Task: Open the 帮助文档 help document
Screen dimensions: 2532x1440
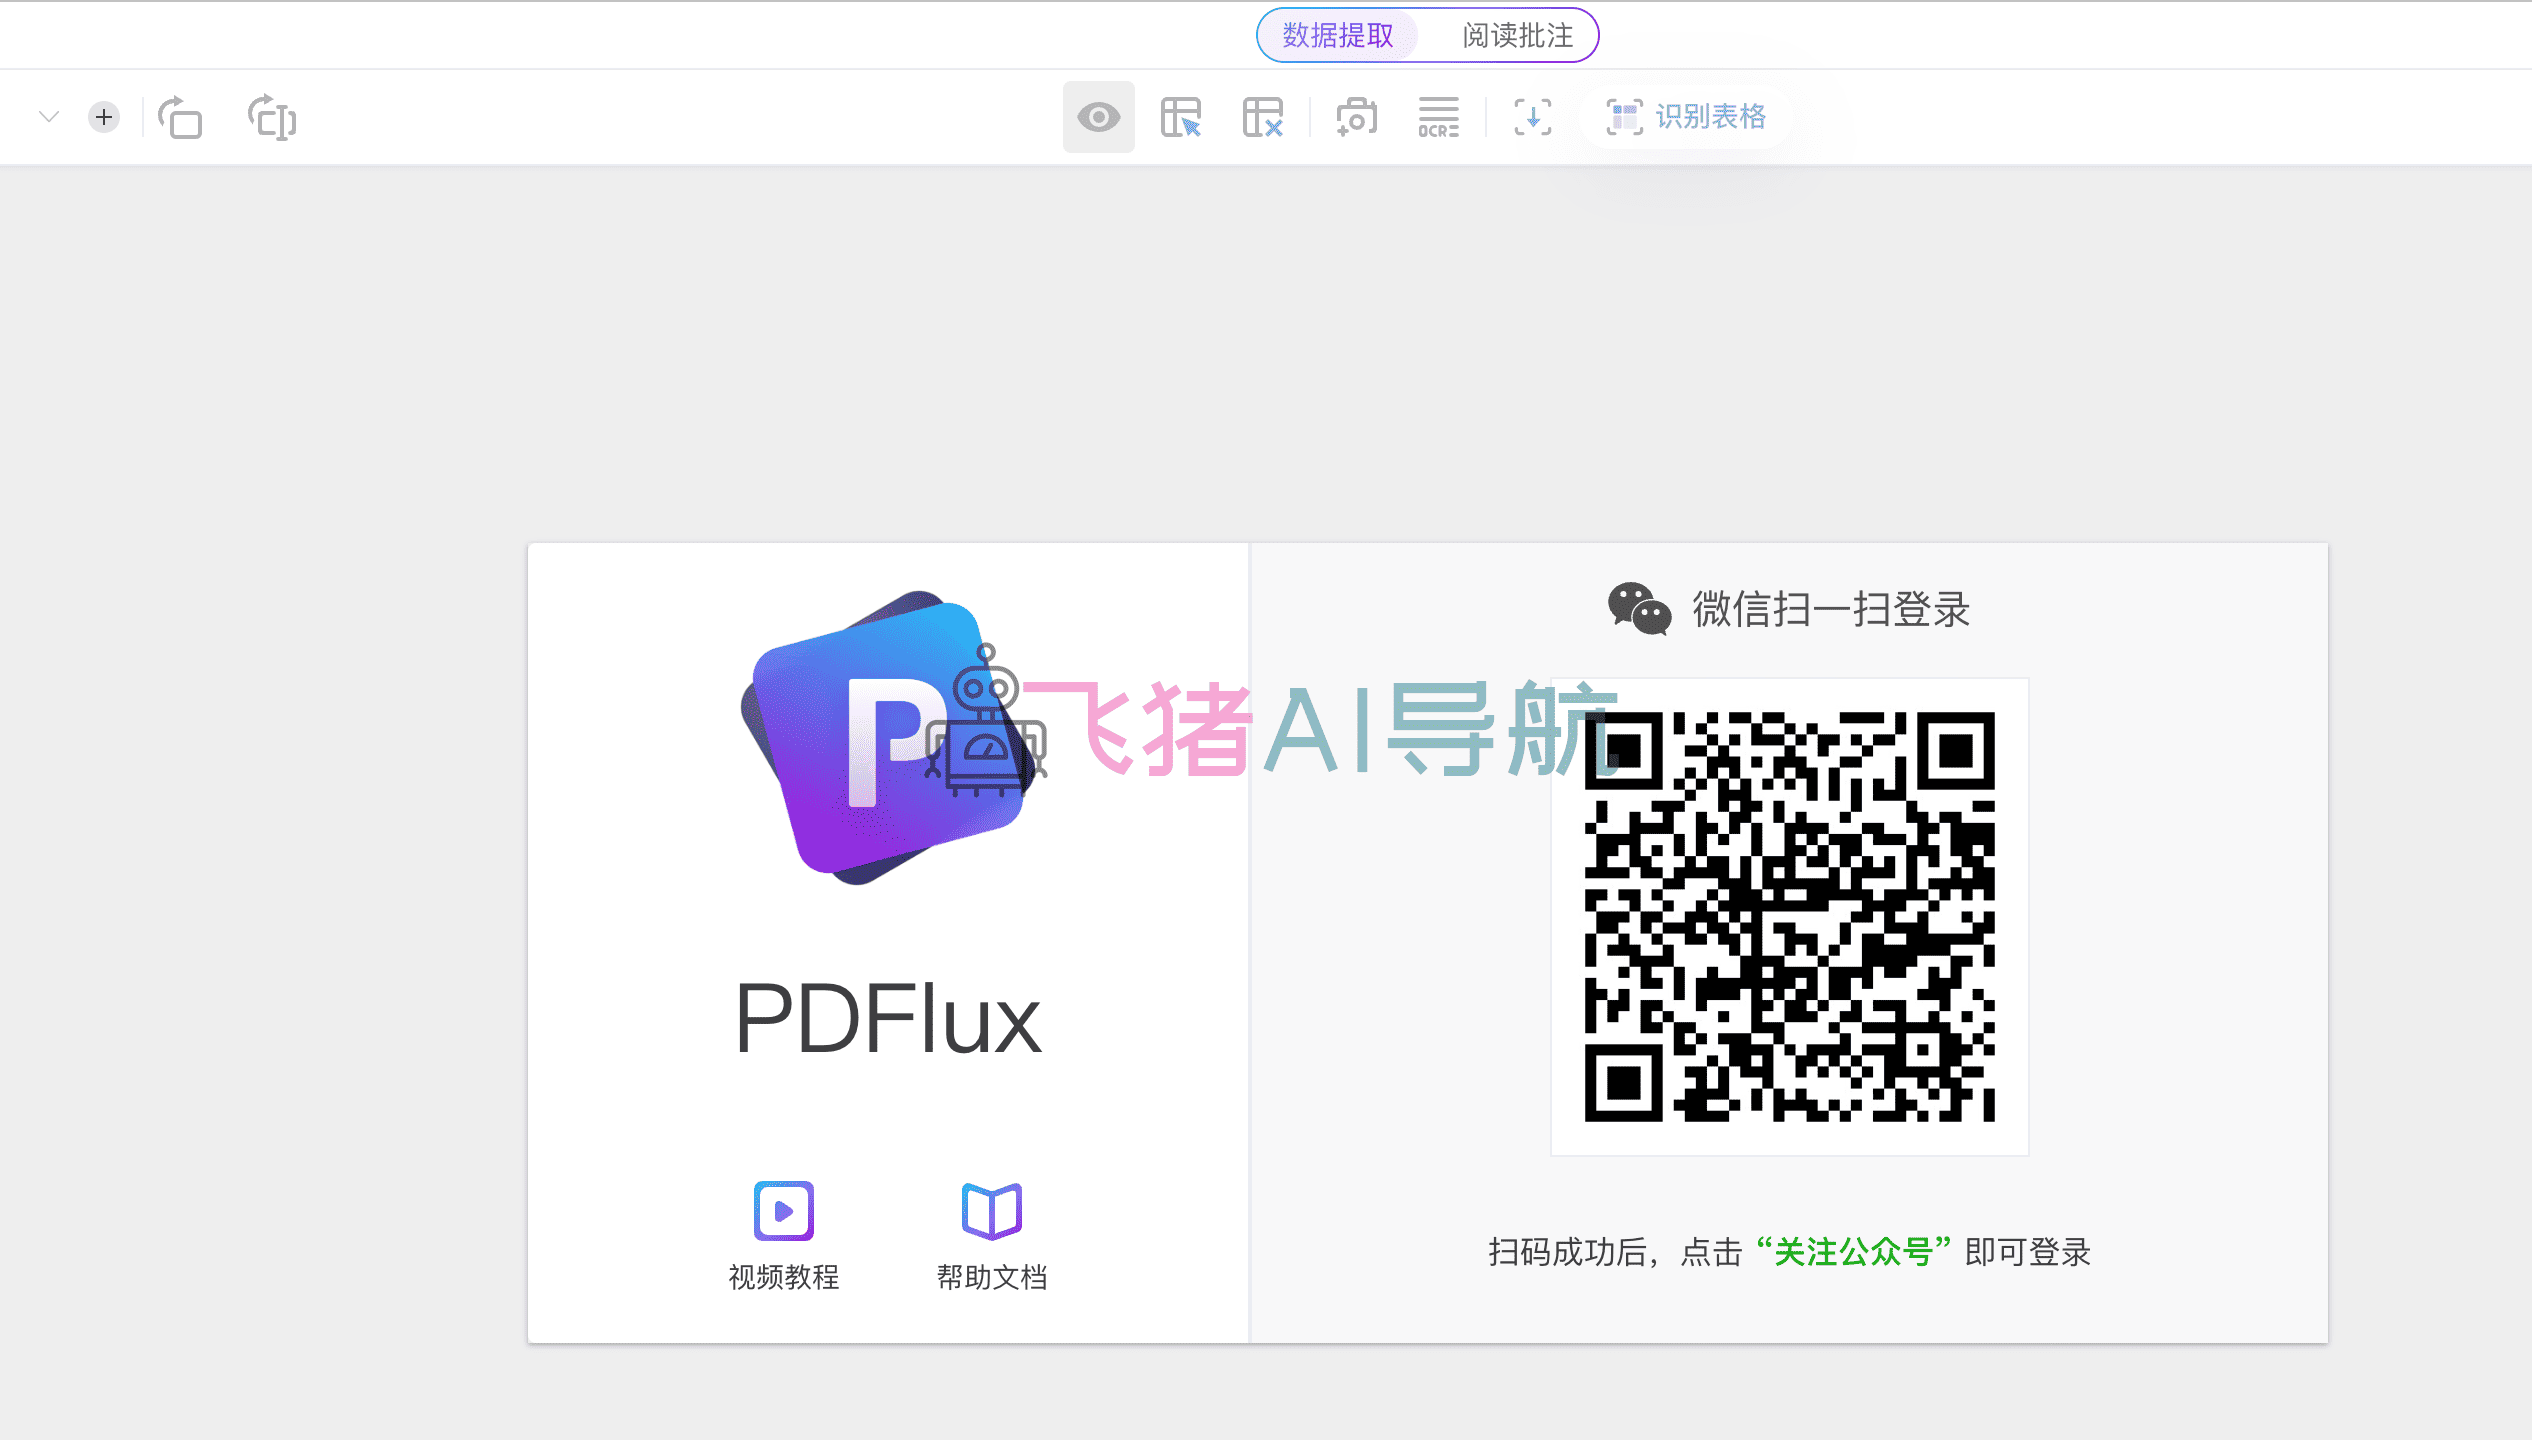Action: (x=992, y=1236)
